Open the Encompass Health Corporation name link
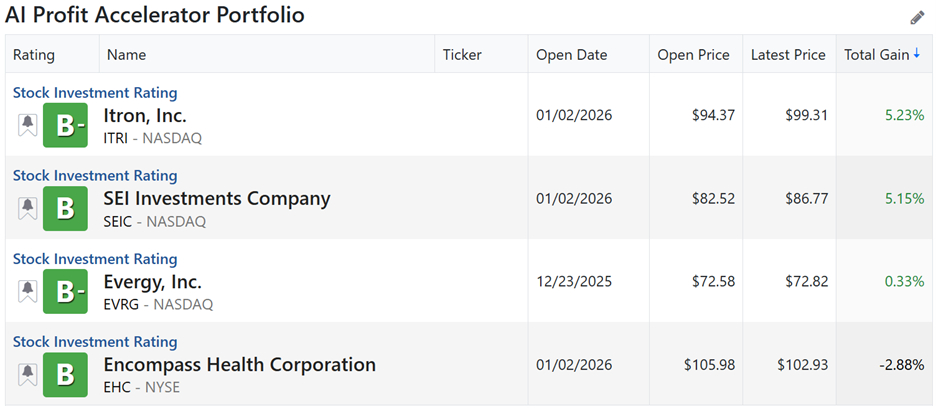The height and width of the screenshot is (406, 936). pos(239,365)
